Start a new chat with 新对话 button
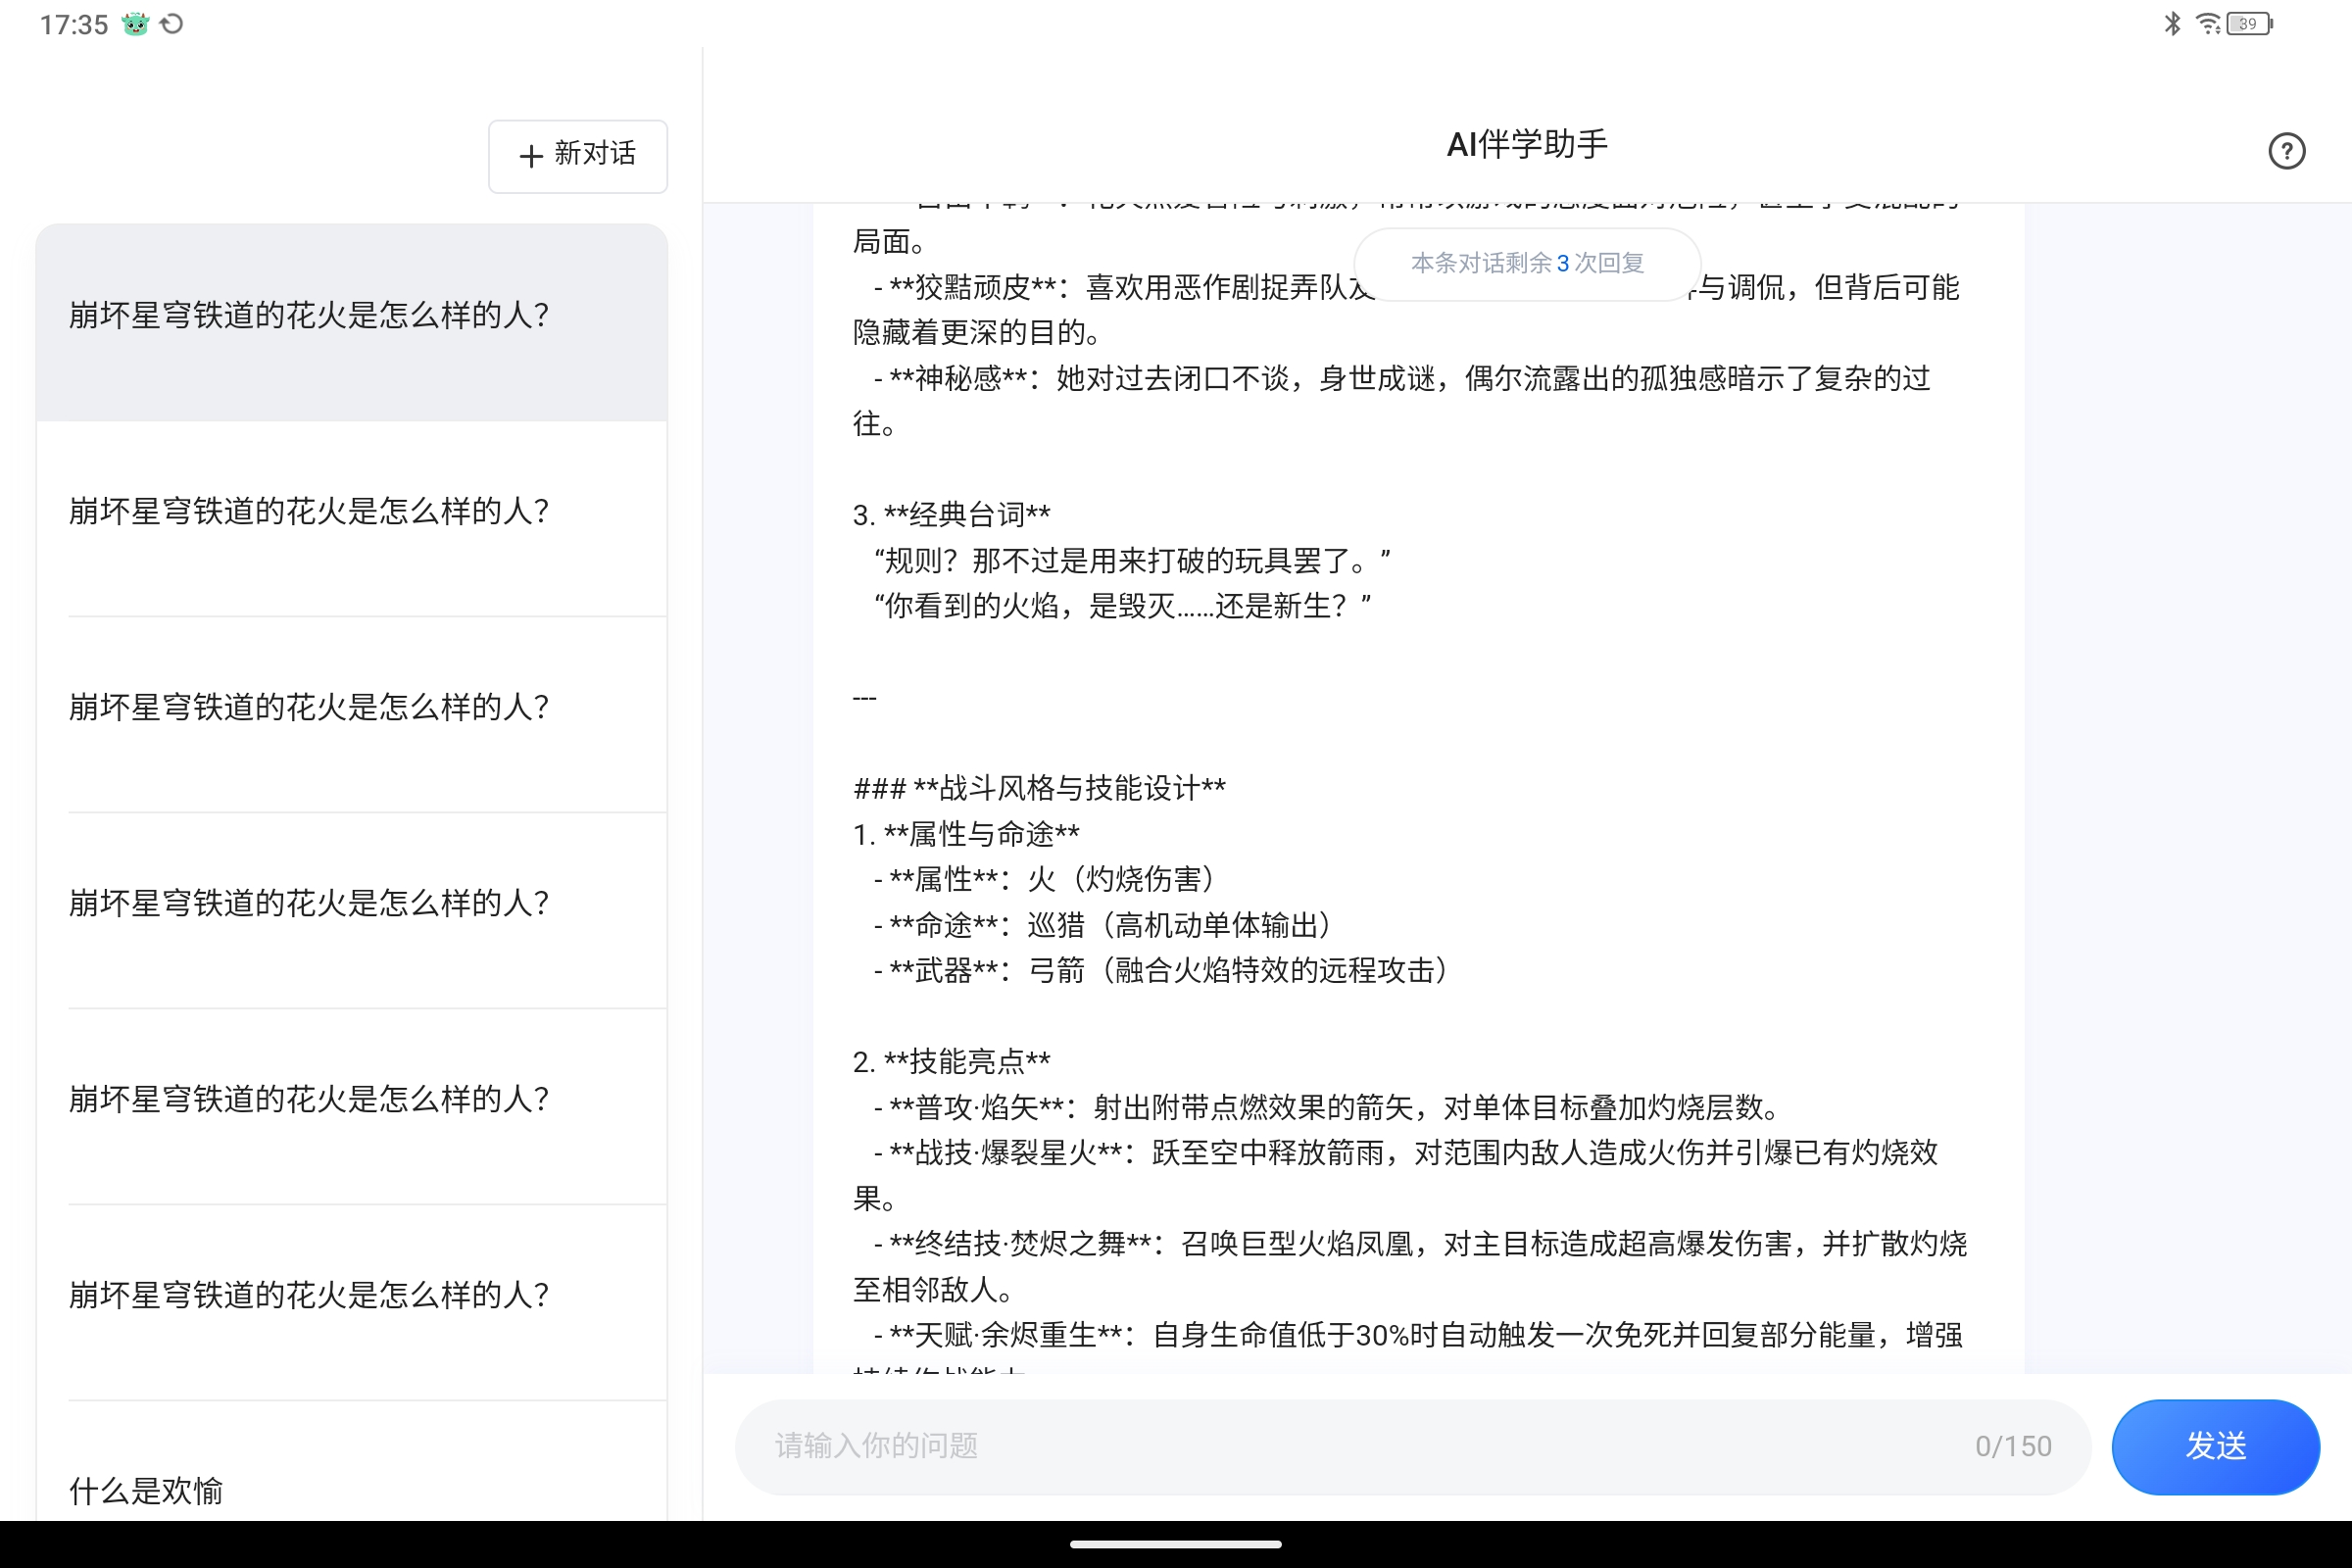 coord(577,155)
